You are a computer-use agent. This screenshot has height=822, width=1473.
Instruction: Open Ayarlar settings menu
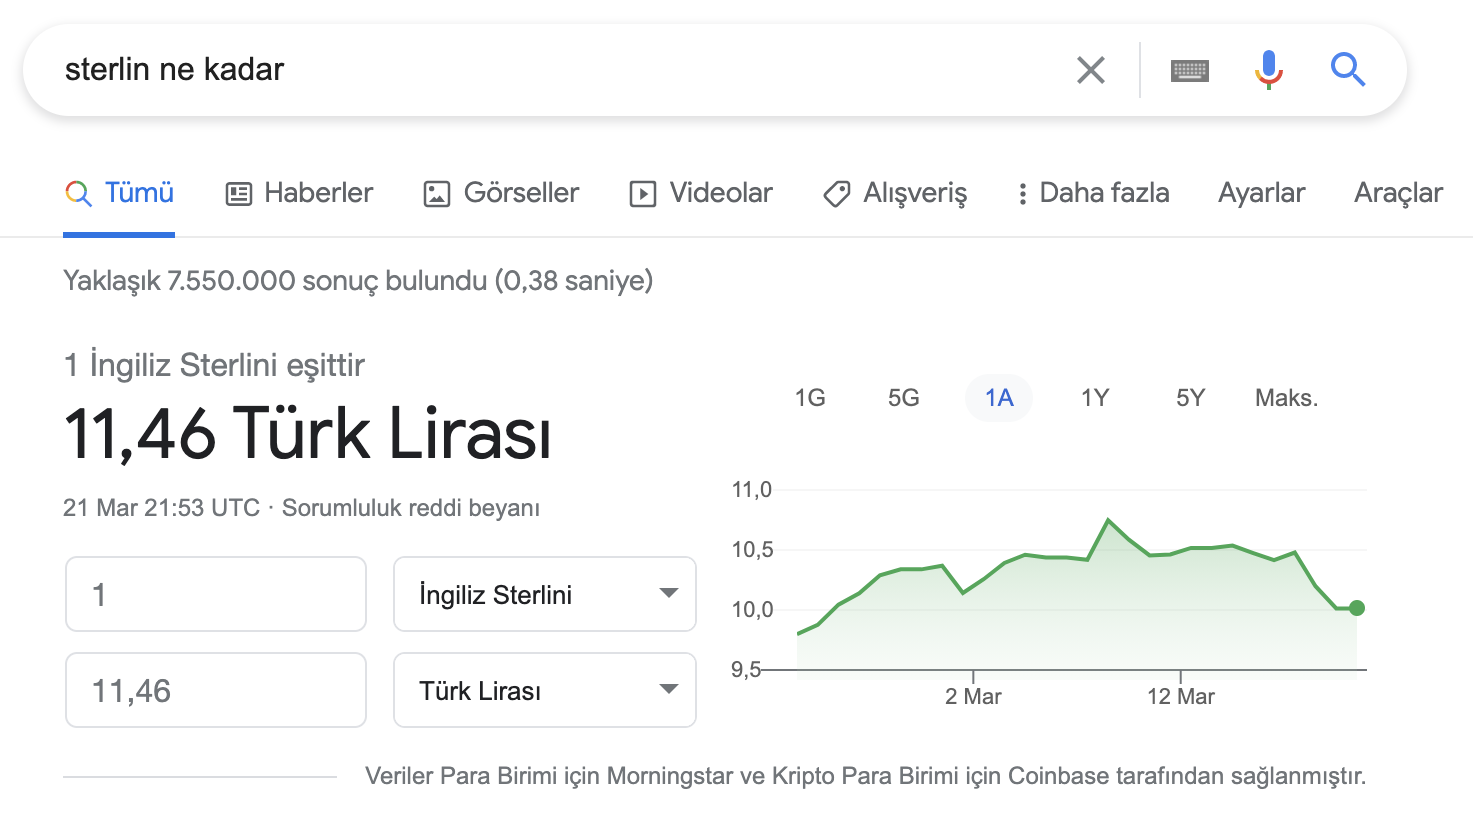pos(1261,193)
